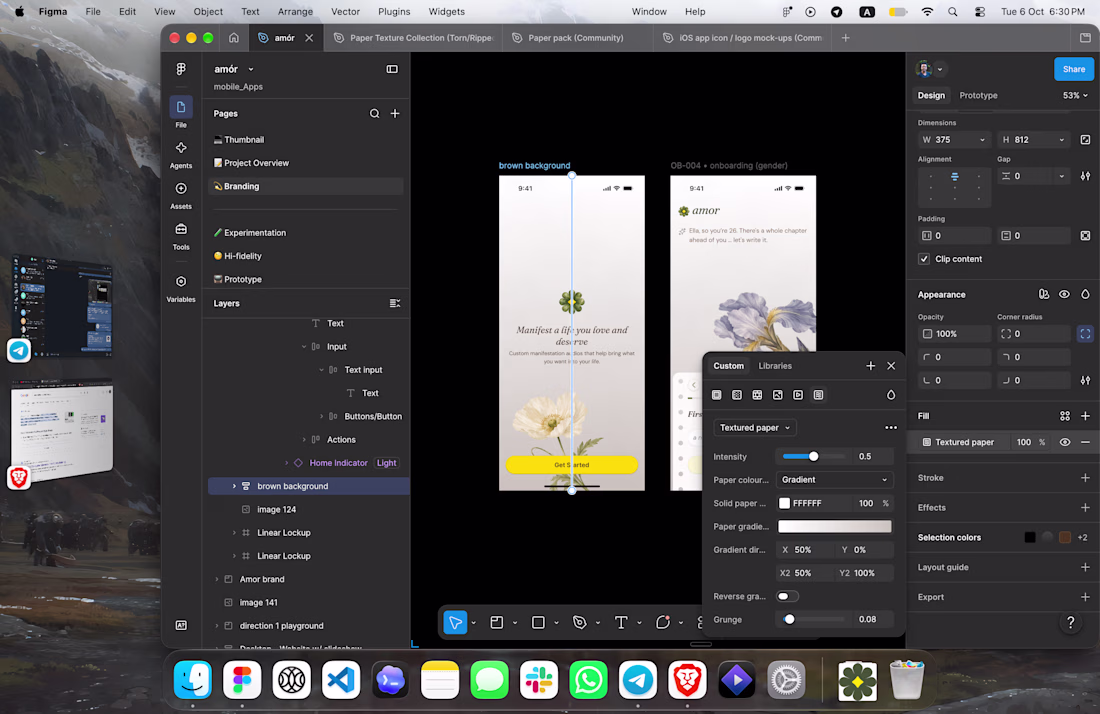The width and height of the screenshot is (1100, 714).
Task: Search pages with the magnifier icon
Action: tap(375, 114)
